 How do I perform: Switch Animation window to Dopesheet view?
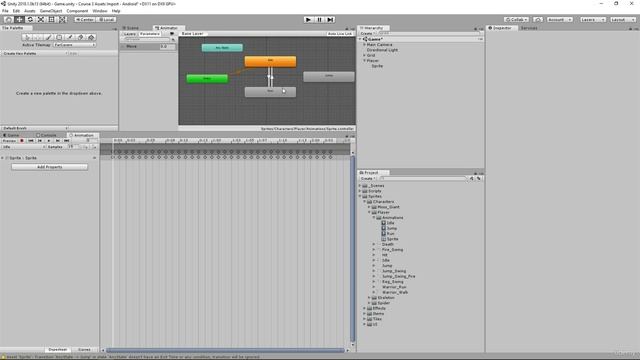pos(58,350)
